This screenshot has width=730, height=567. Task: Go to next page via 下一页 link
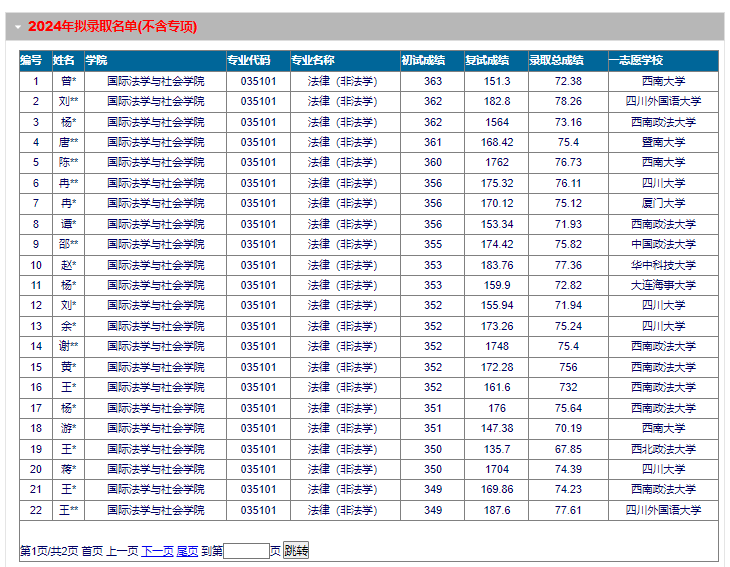[x=157, y=551]
